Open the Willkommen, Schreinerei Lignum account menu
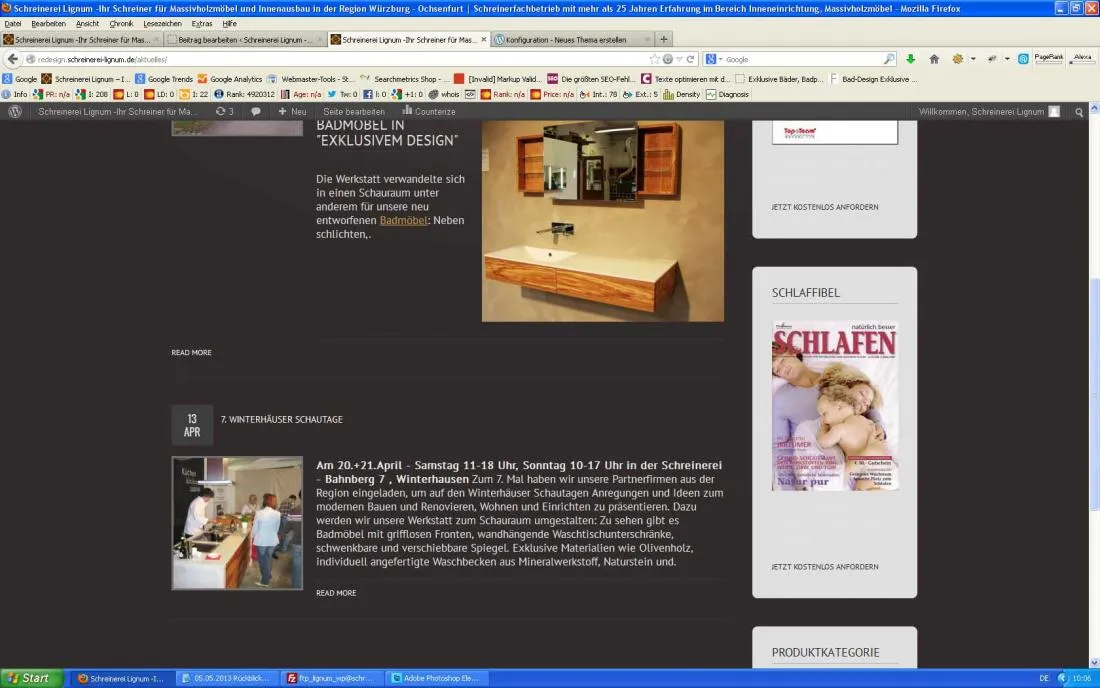 989,112
